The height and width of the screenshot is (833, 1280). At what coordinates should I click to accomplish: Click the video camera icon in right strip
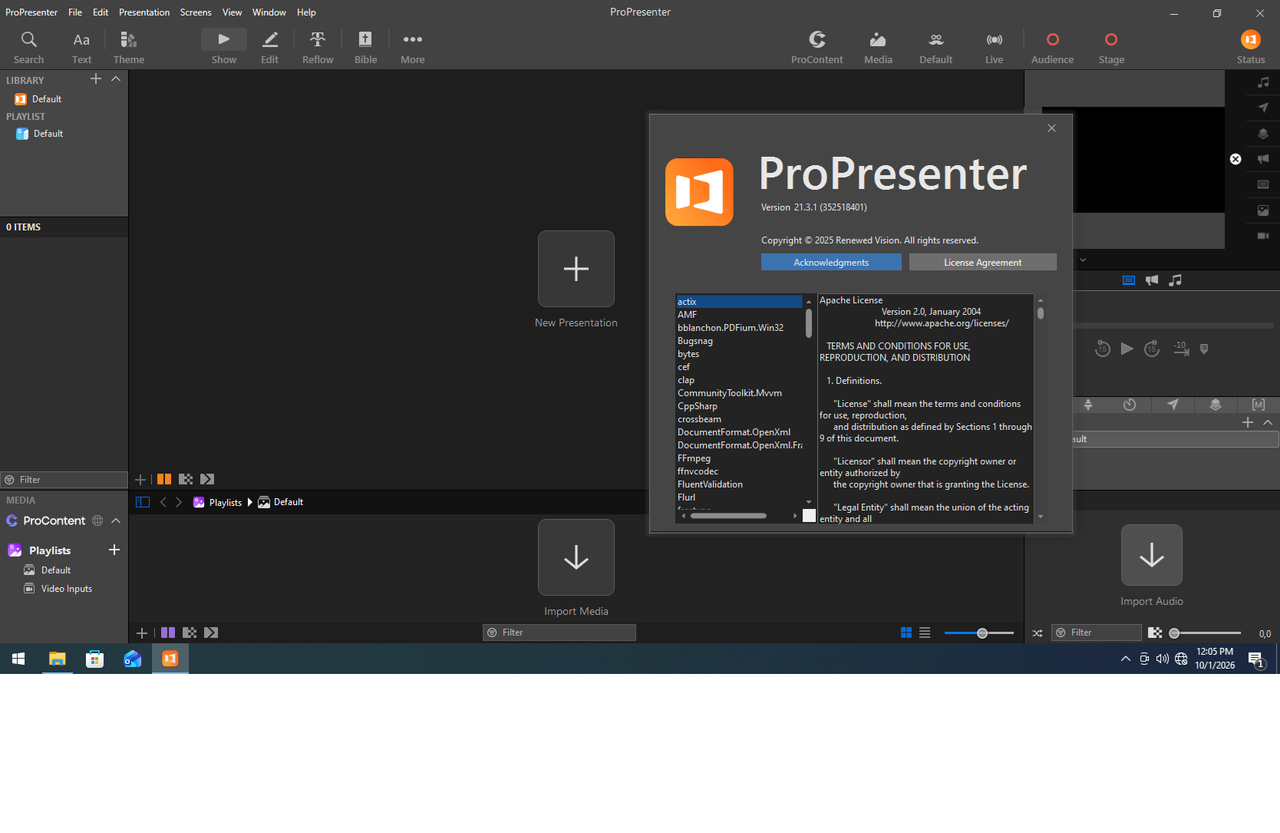coord(1263,236)
